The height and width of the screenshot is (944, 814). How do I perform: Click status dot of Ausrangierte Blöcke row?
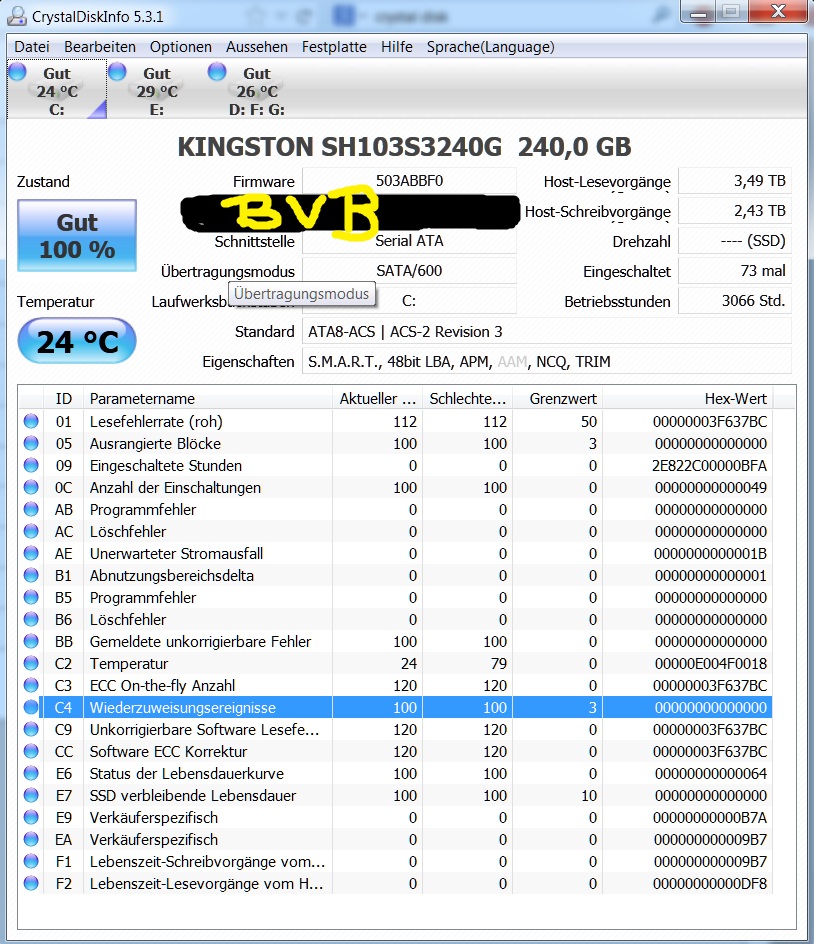click(x=31, y=444)
